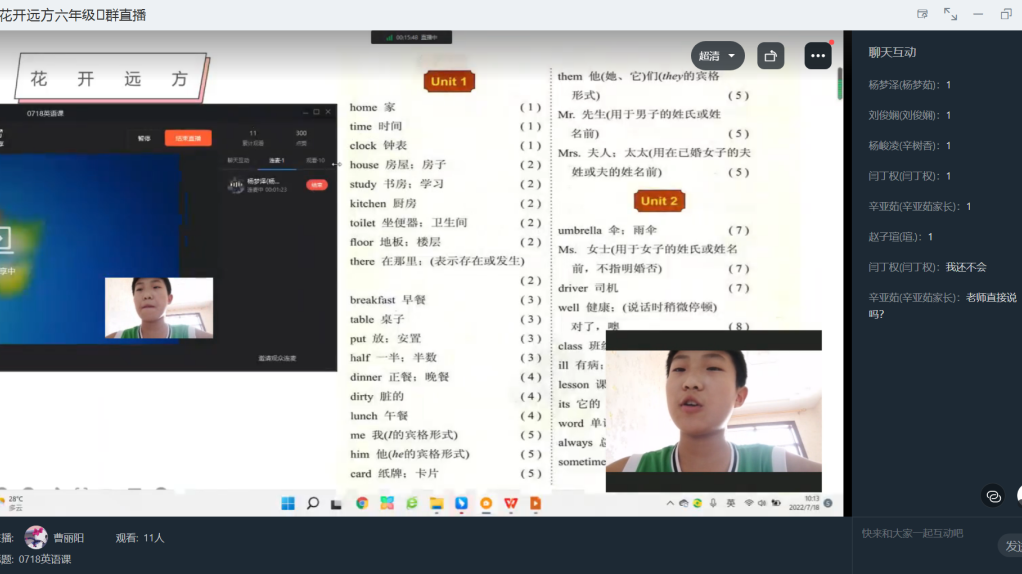Expand the system tray hidden icons chevron
The image size is (1022, 574).
(670, 503)
